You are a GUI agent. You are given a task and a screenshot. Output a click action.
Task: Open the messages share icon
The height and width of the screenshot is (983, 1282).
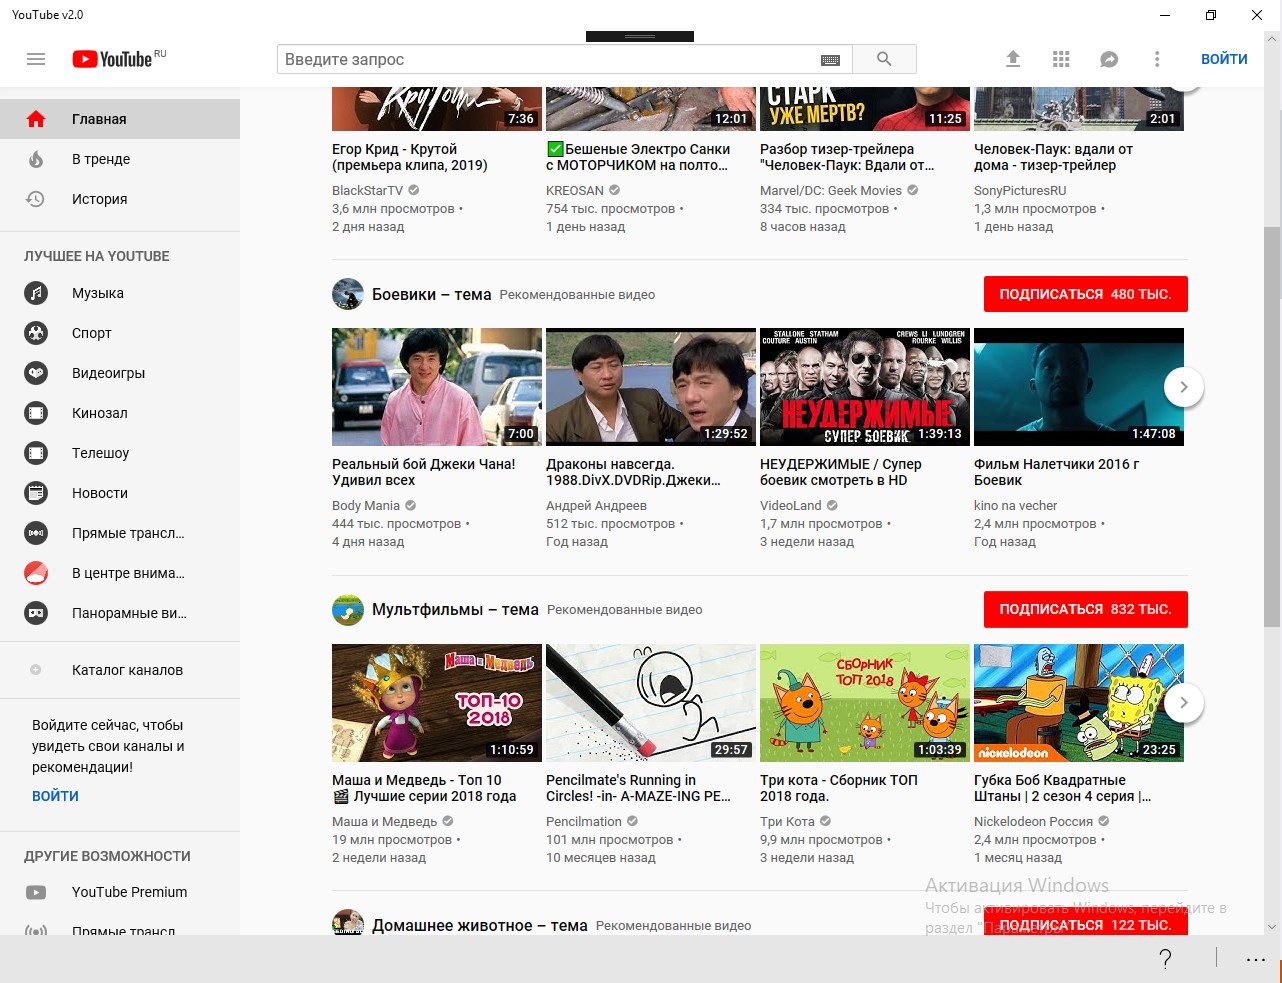coord(1109,59)
